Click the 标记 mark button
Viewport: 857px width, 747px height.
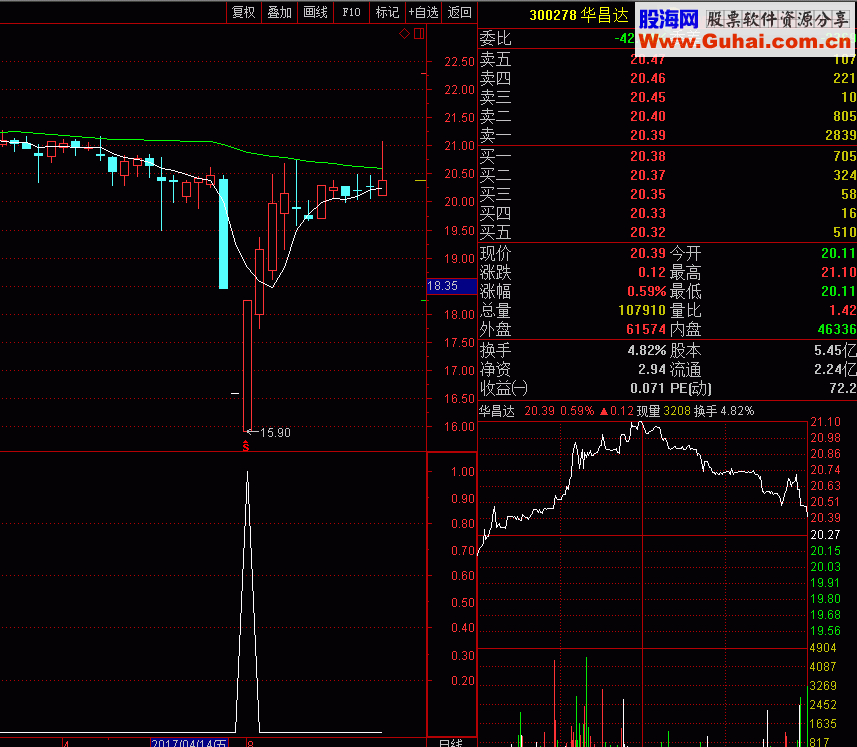click(x=388, y=12)
